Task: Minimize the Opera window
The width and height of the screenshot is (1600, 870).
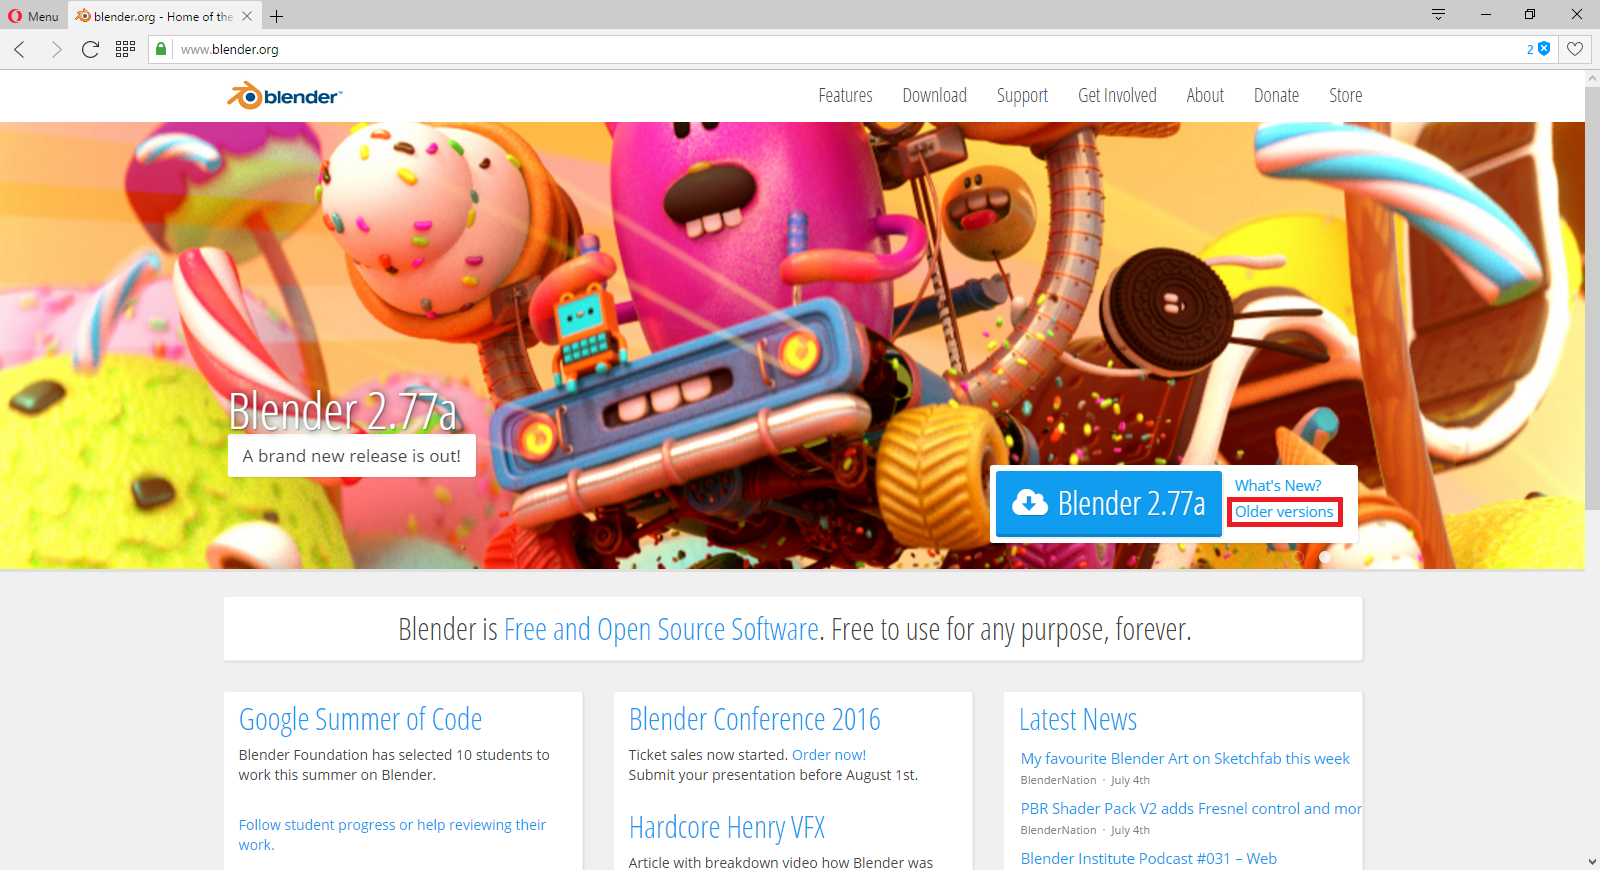Action: point(1485,14)
